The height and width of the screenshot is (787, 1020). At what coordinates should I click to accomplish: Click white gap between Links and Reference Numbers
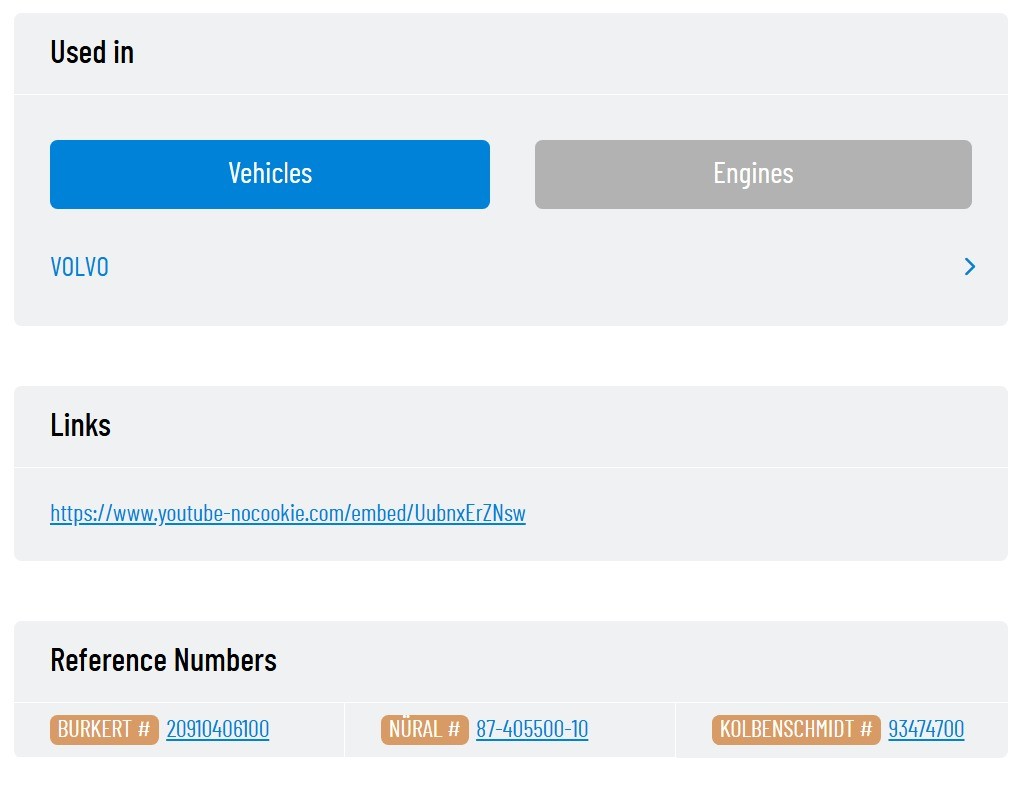click(x=510, y=591)
